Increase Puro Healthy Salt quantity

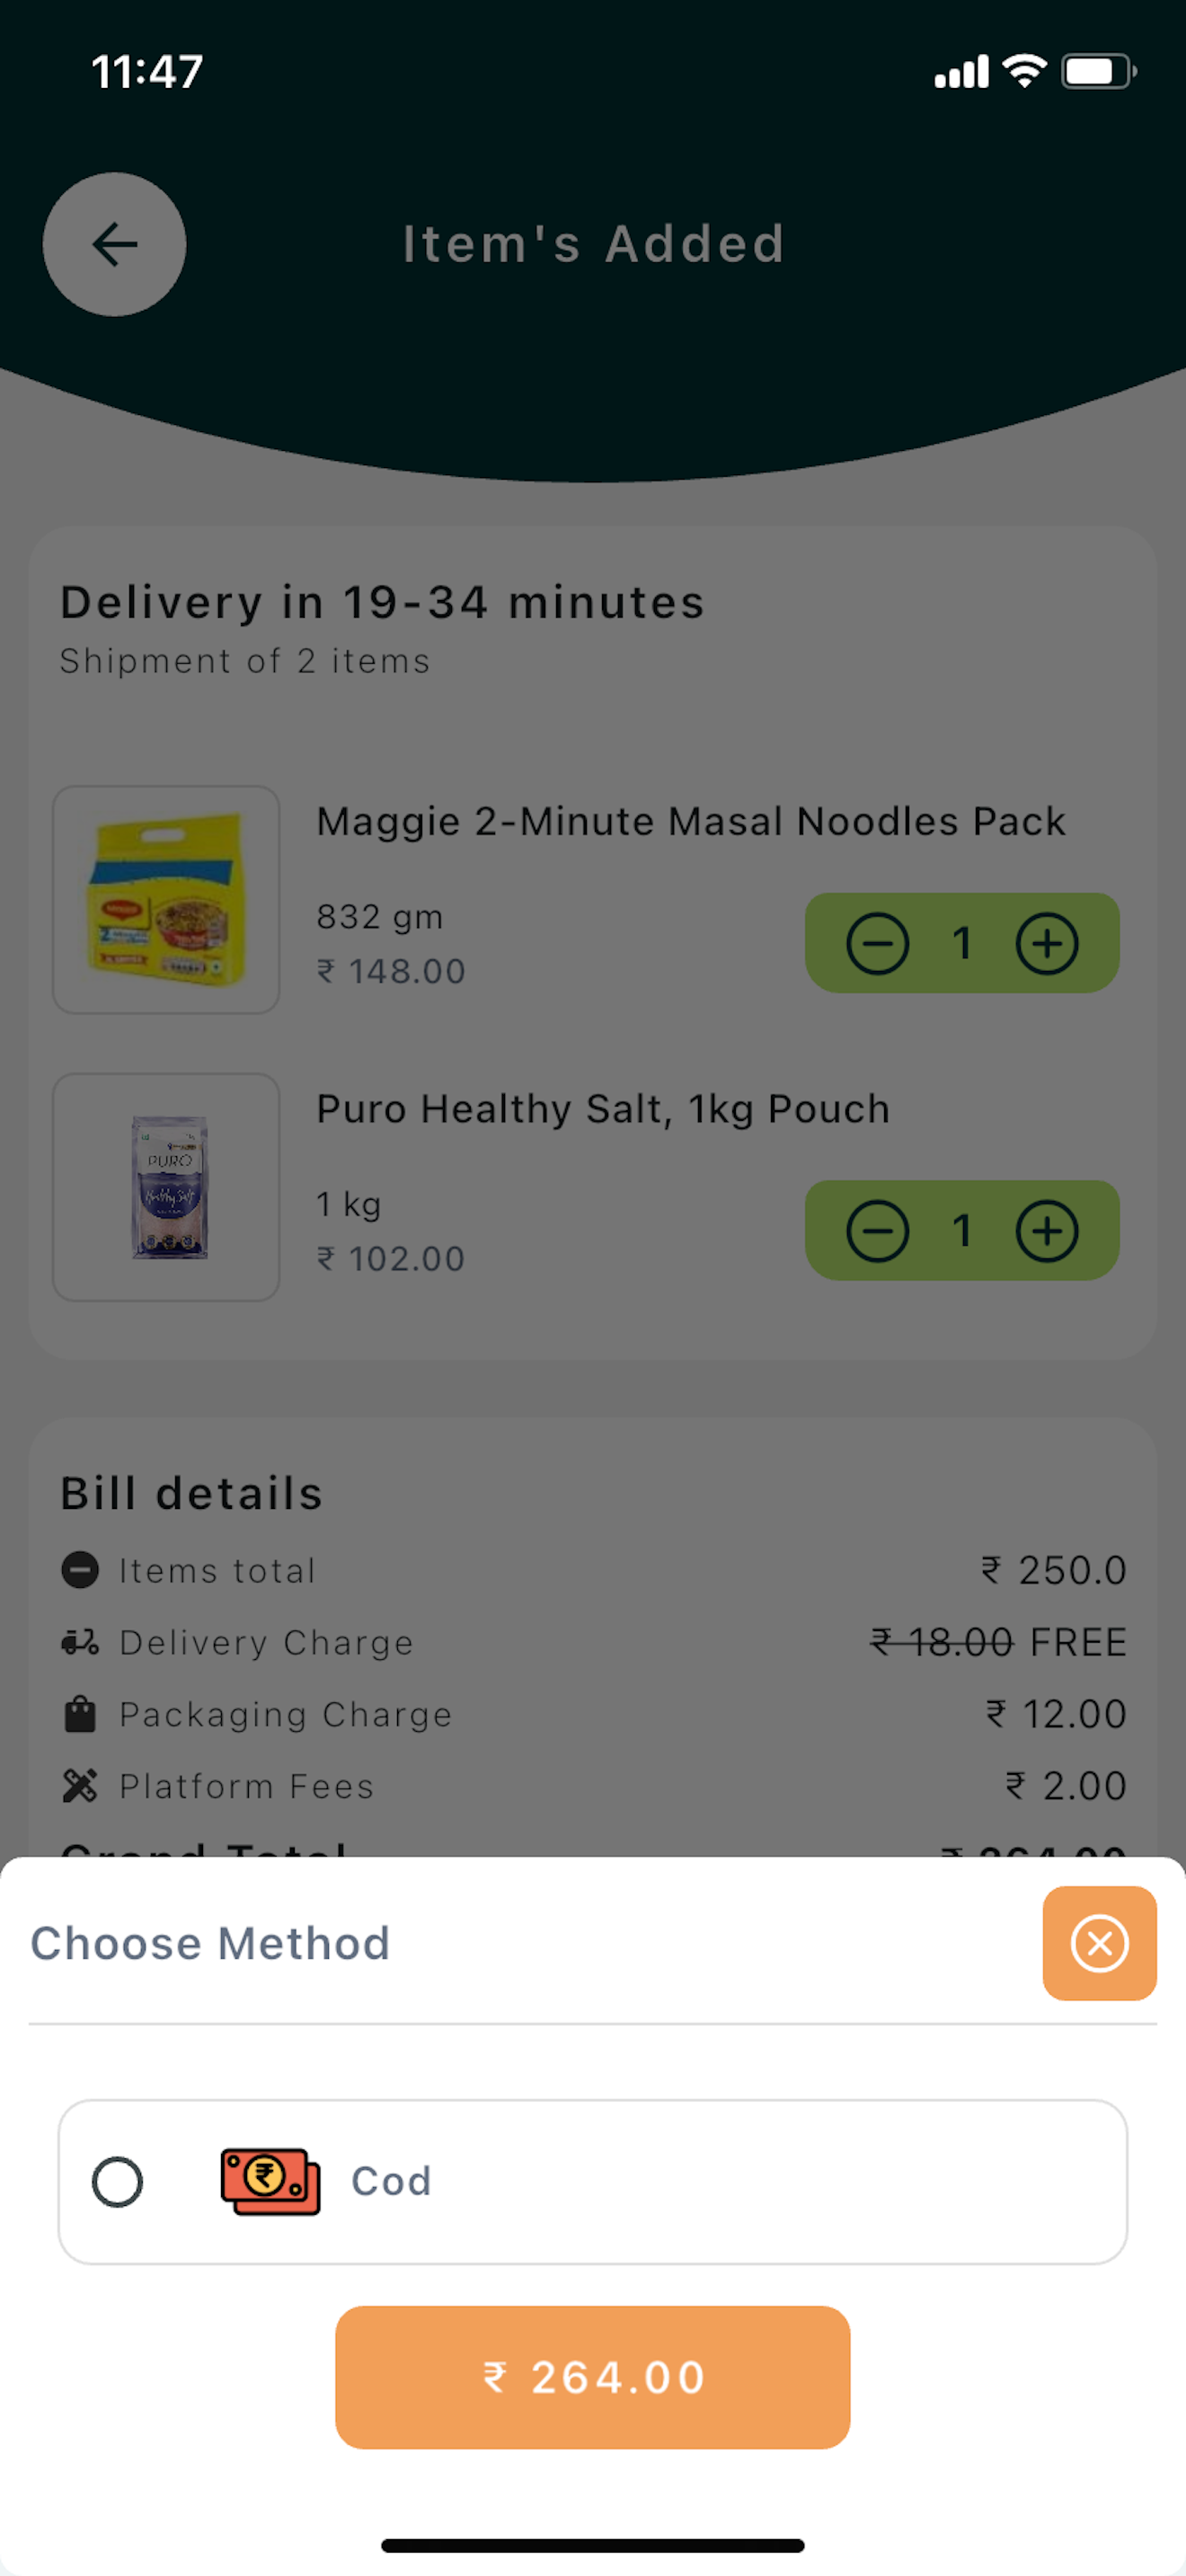1047,1231
